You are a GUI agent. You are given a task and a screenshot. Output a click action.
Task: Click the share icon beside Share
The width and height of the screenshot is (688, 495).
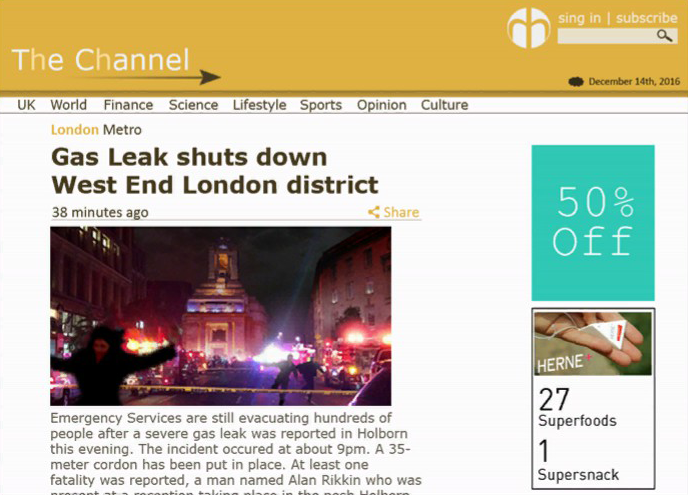tap(374, 212)
